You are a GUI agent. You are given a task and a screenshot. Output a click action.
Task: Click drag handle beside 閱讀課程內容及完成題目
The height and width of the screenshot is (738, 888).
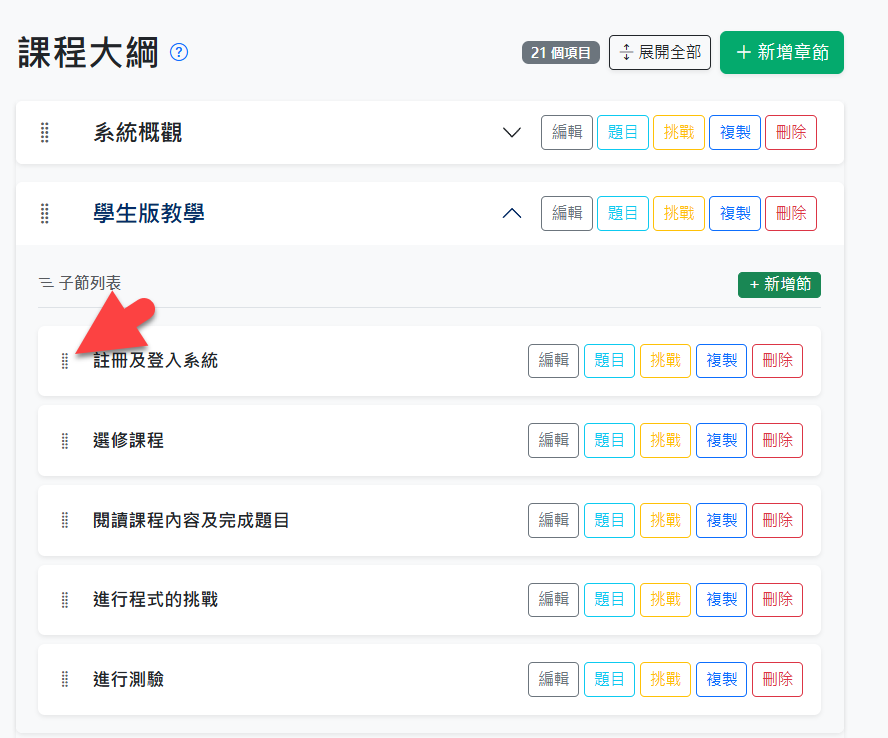[65, 520]
